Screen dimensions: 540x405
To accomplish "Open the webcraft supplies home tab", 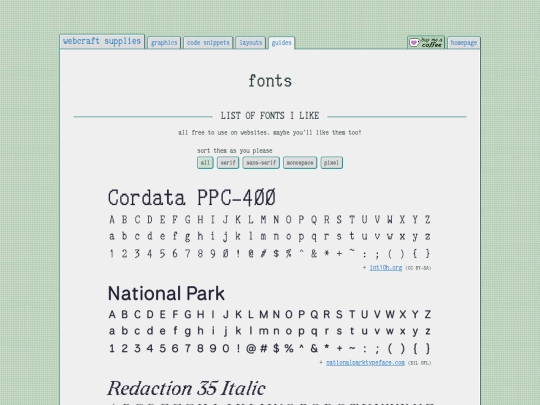I will 102,41.
